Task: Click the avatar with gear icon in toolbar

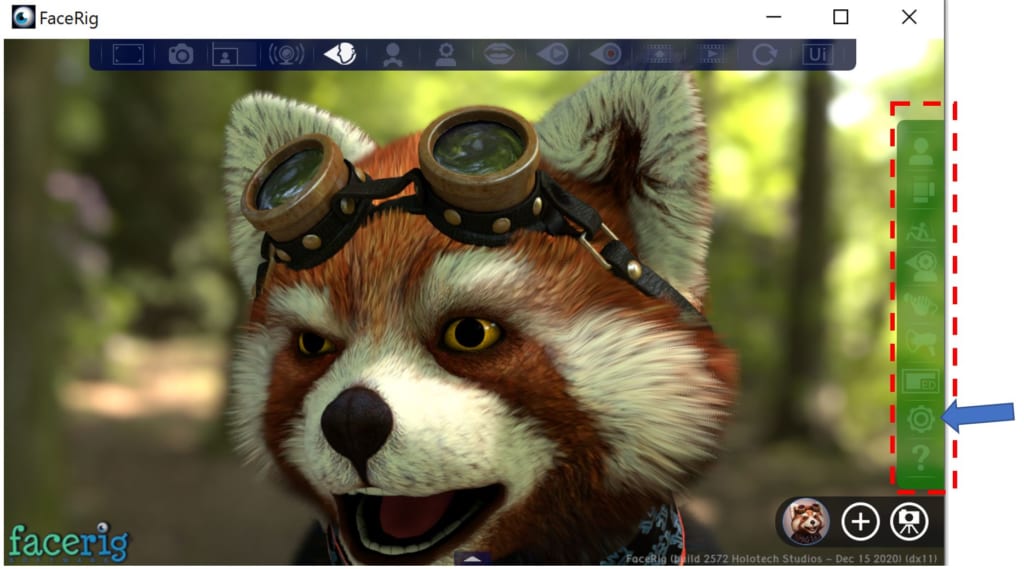Action: point(446,55)
